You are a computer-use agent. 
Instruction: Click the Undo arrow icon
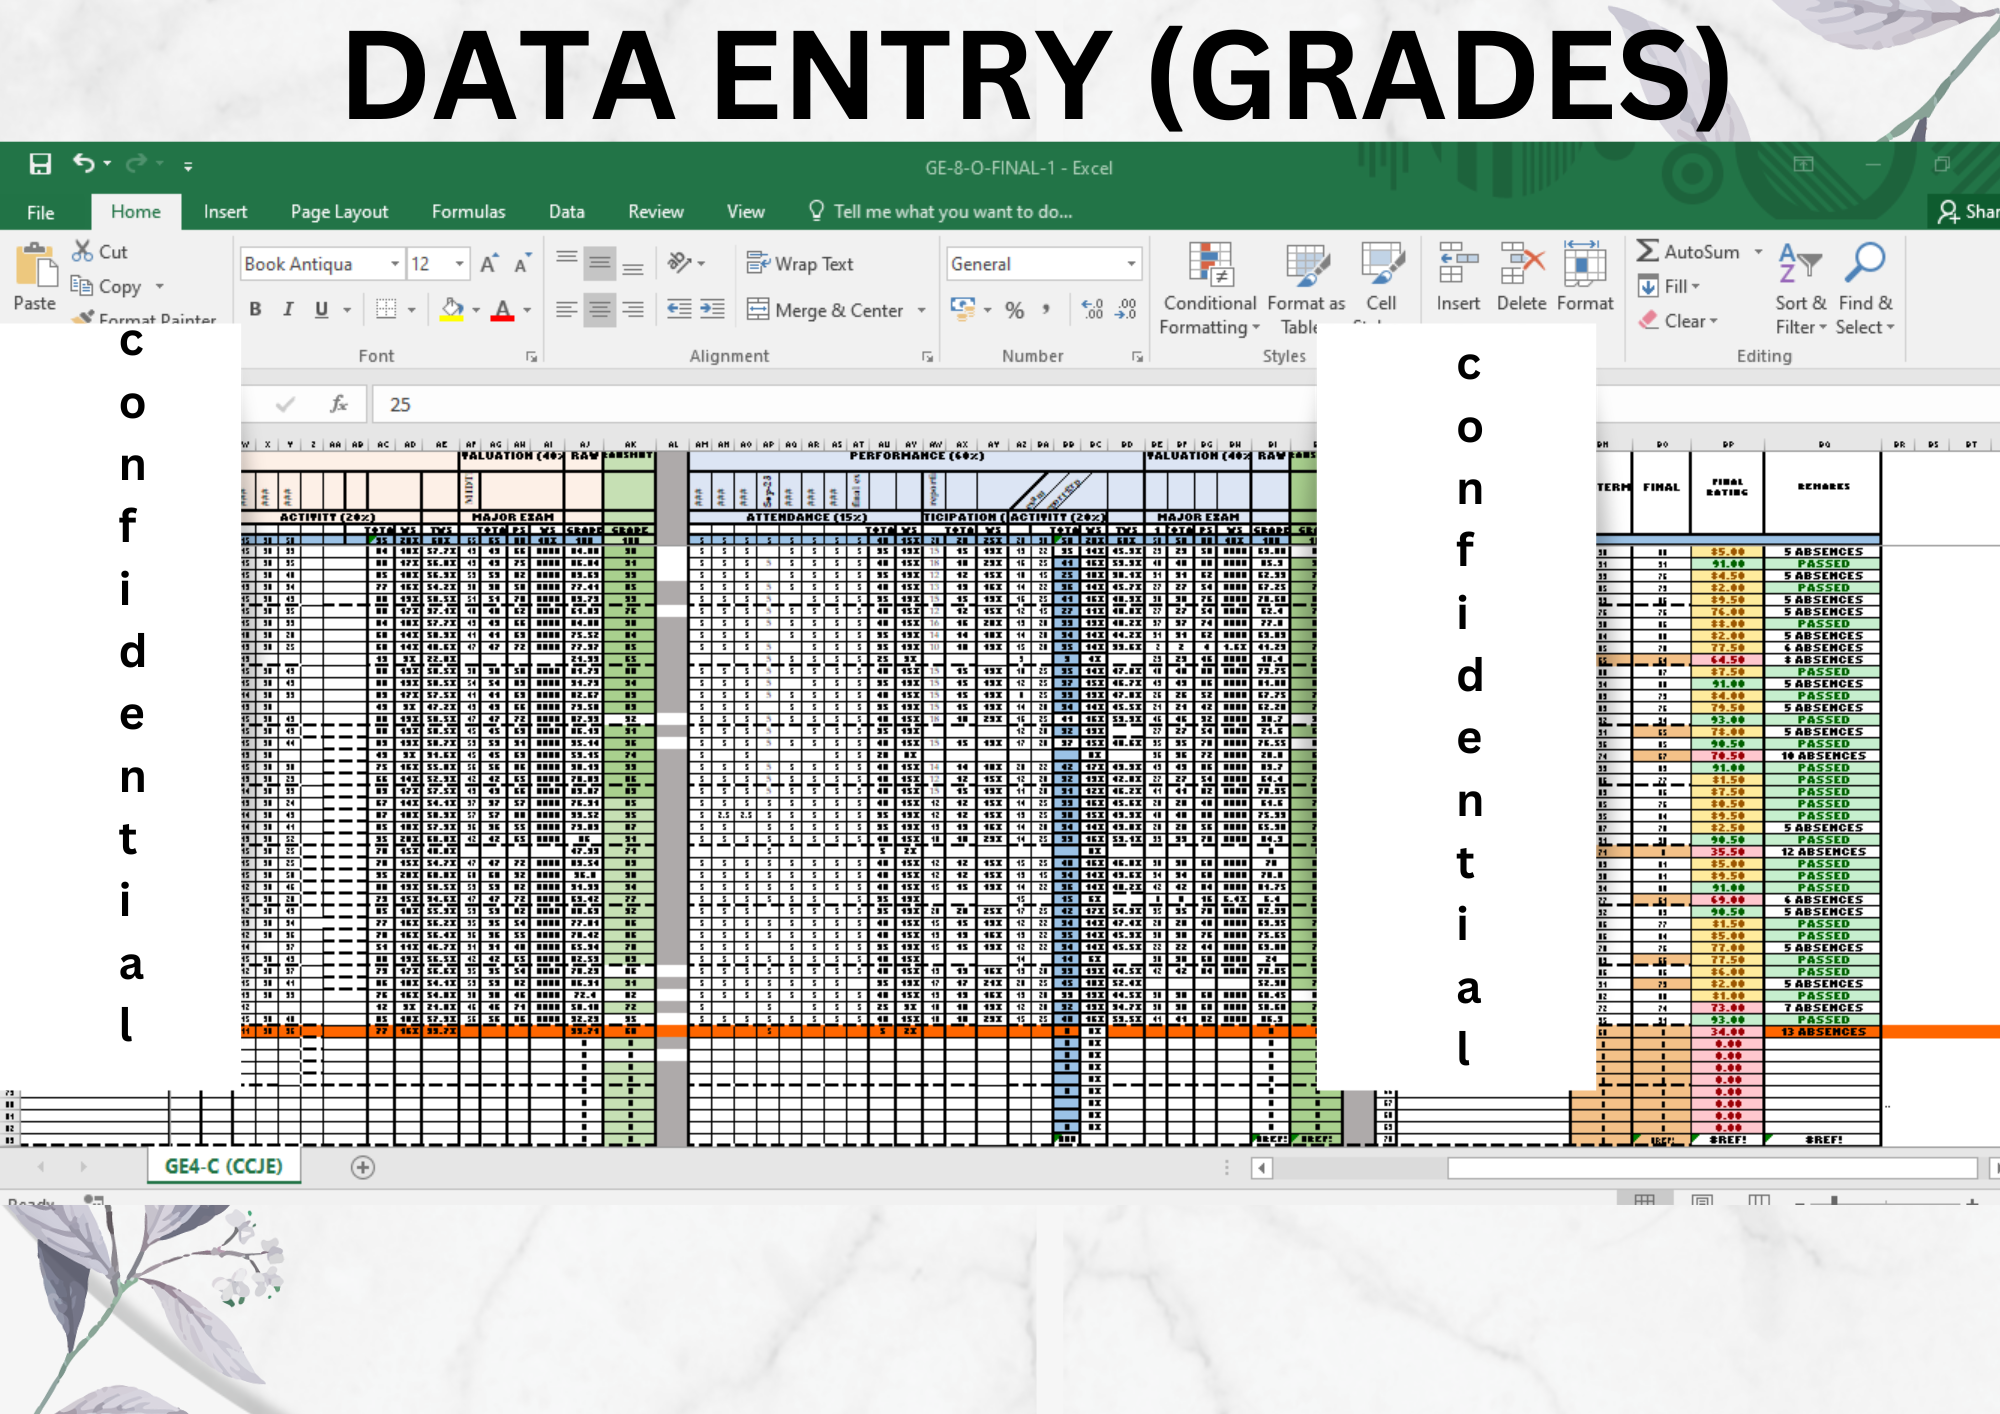tap(84, 163)
